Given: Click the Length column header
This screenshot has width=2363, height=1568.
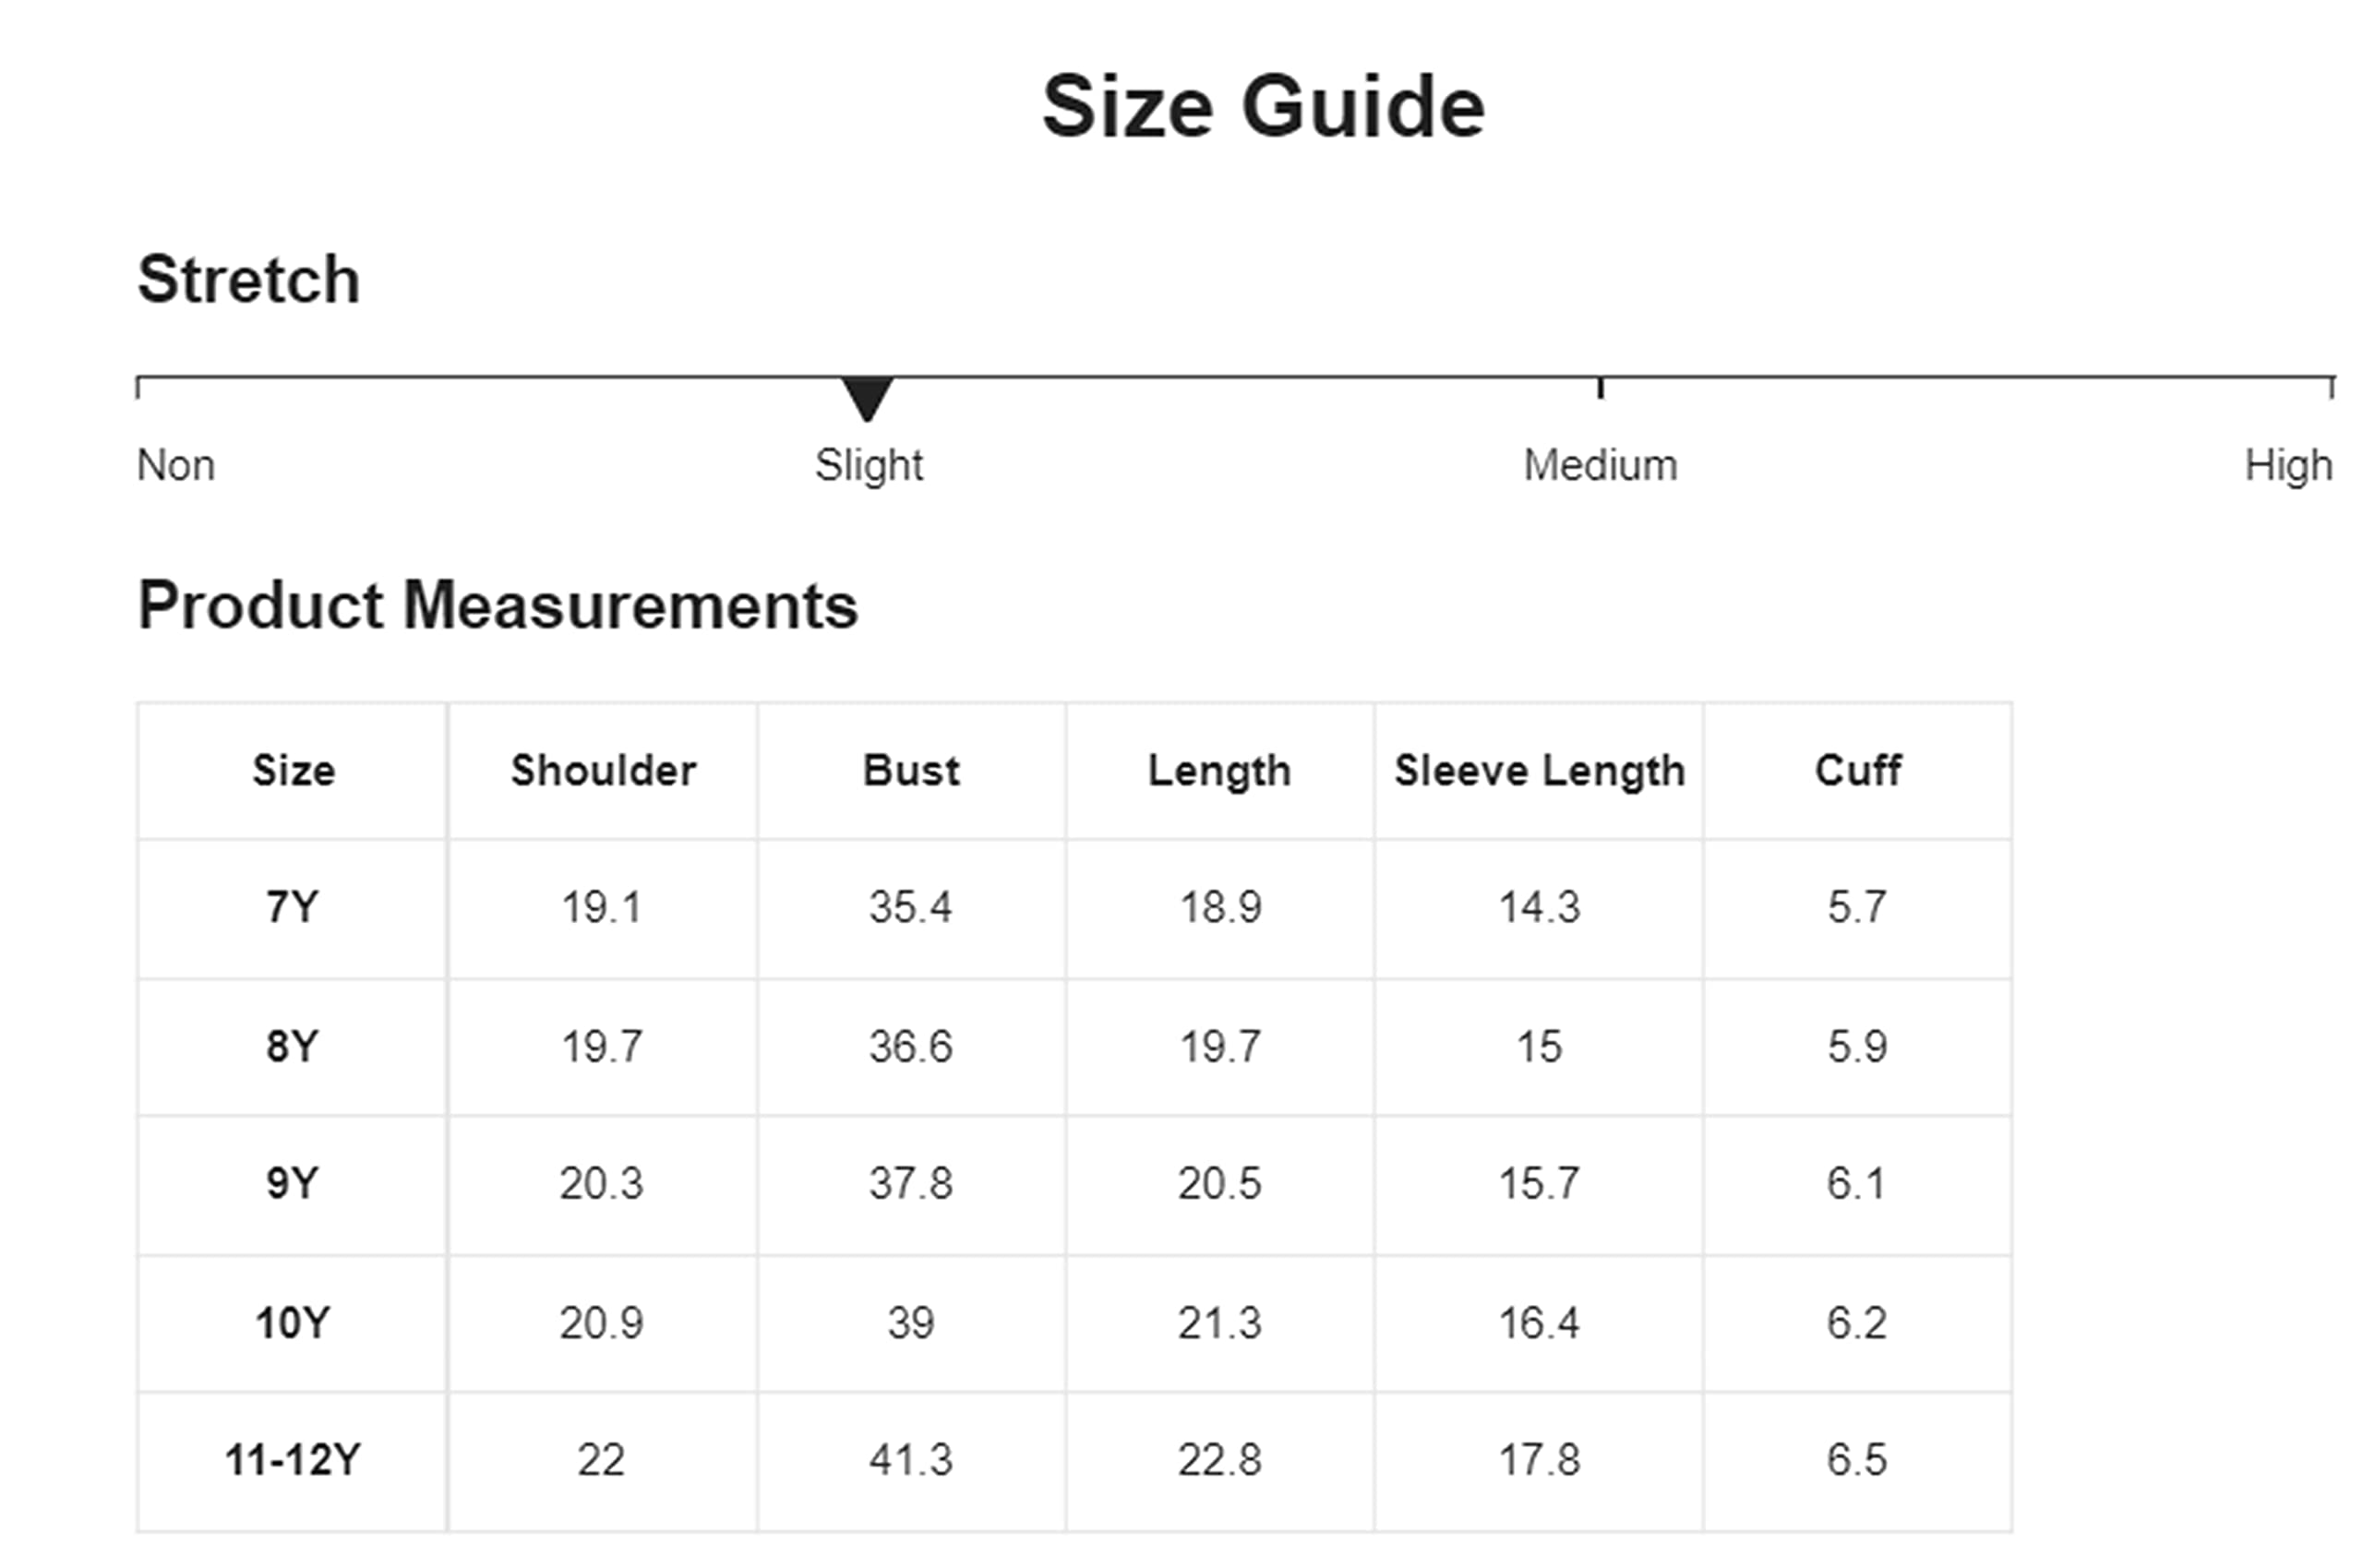Looking at the screenshot, I should [1219, 772].
